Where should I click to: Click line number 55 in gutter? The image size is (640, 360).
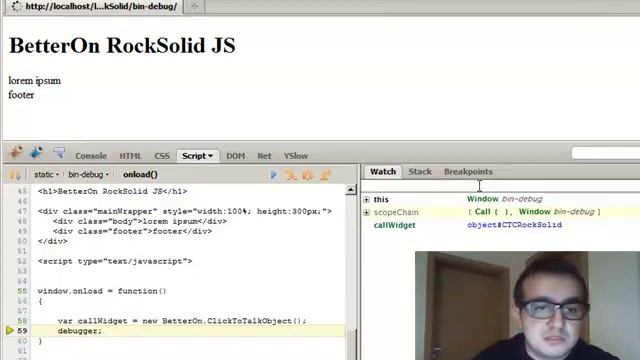click(x=22, y=291)
